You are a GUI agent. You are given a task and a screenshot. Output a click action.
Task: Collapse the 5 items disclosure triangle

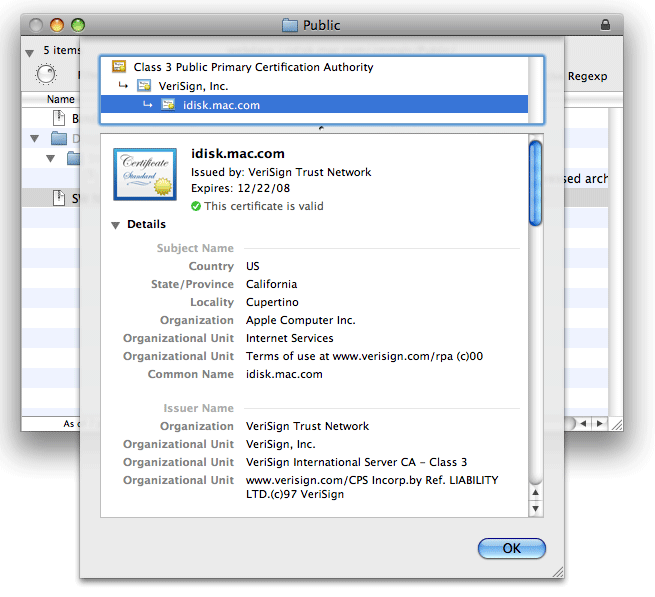[30, 51]
